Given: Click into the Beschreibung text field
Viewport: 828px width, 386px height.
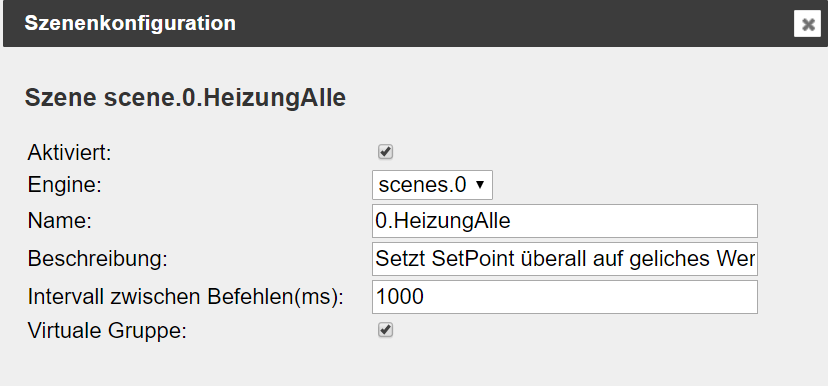Looking at the screenshot, I should (564, 259).
